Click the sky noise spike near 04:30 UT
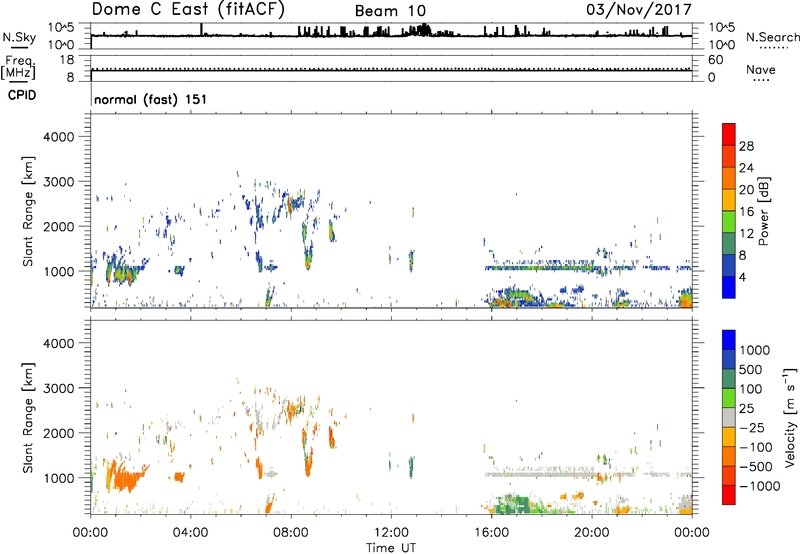 [202, 29]
